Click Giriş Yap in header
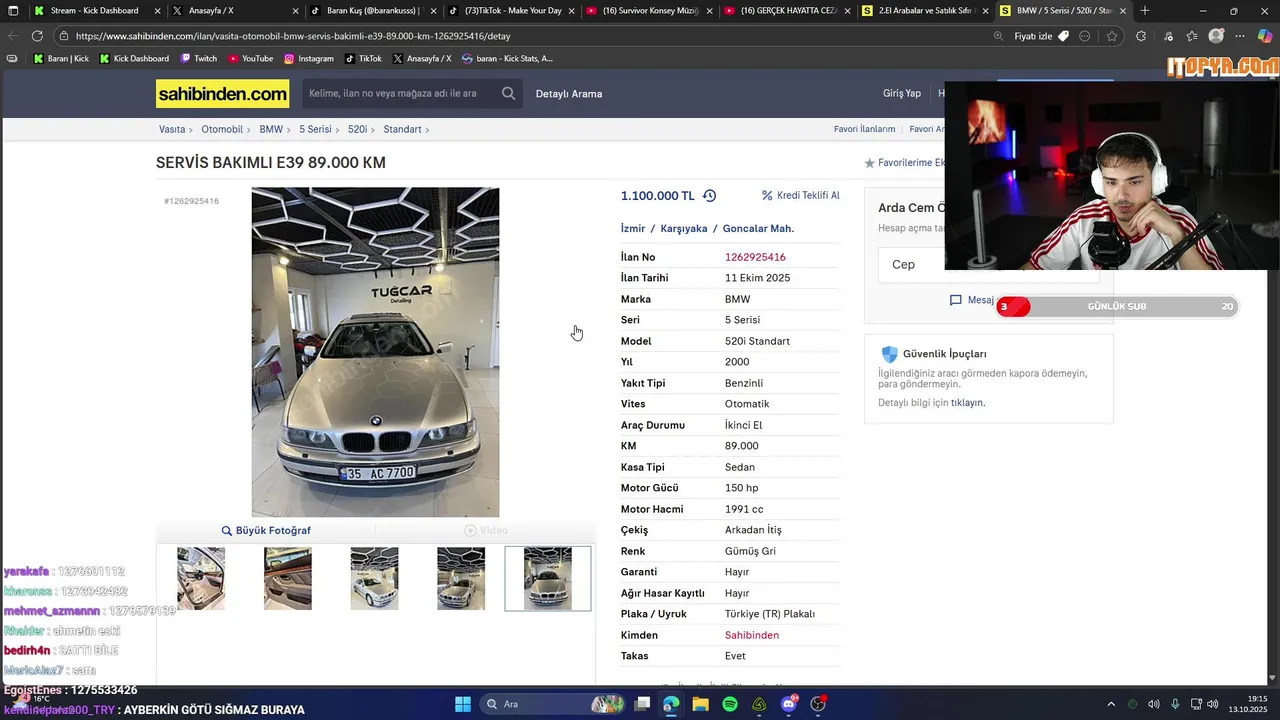Screen dimensions: 1280x720 902,93
